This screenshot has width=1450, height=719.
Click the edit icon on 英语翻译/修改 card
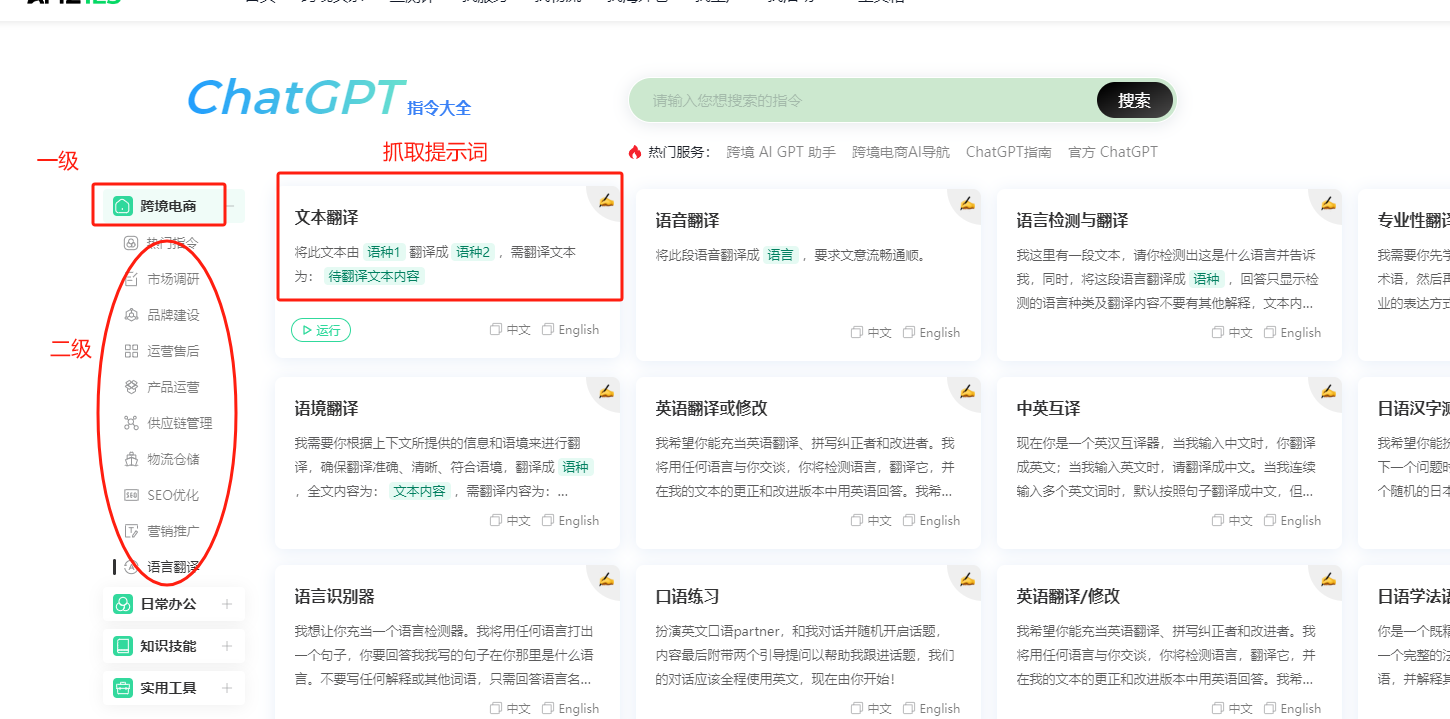(x=1328, y=579)
